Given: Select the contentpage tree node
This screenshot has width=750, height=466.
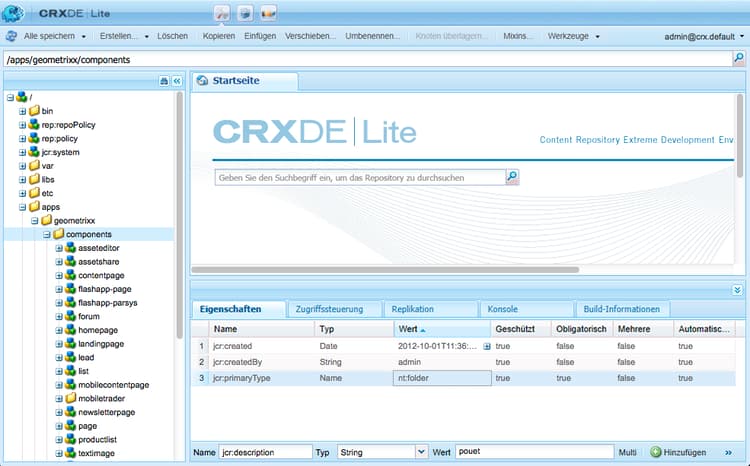Looking at the screenshot, I should (101, 276).
